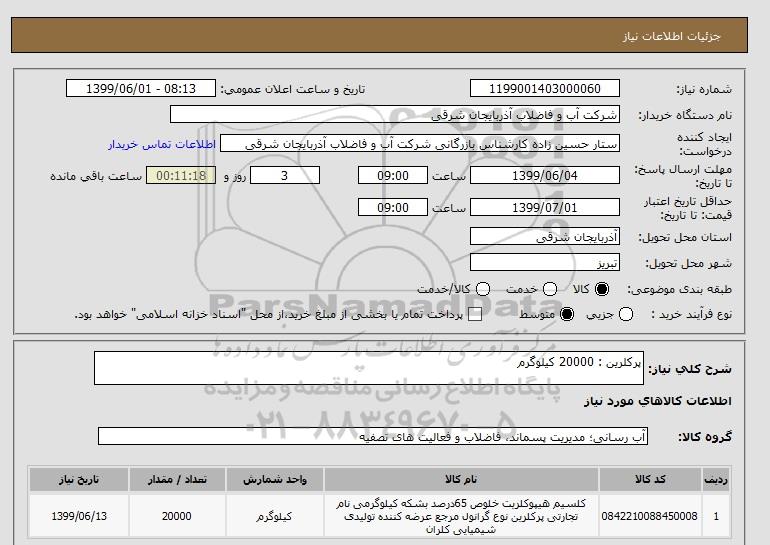Click the تاریخ نیاز column header
This screenshot has width=770, height=545.
pos(79,480)
